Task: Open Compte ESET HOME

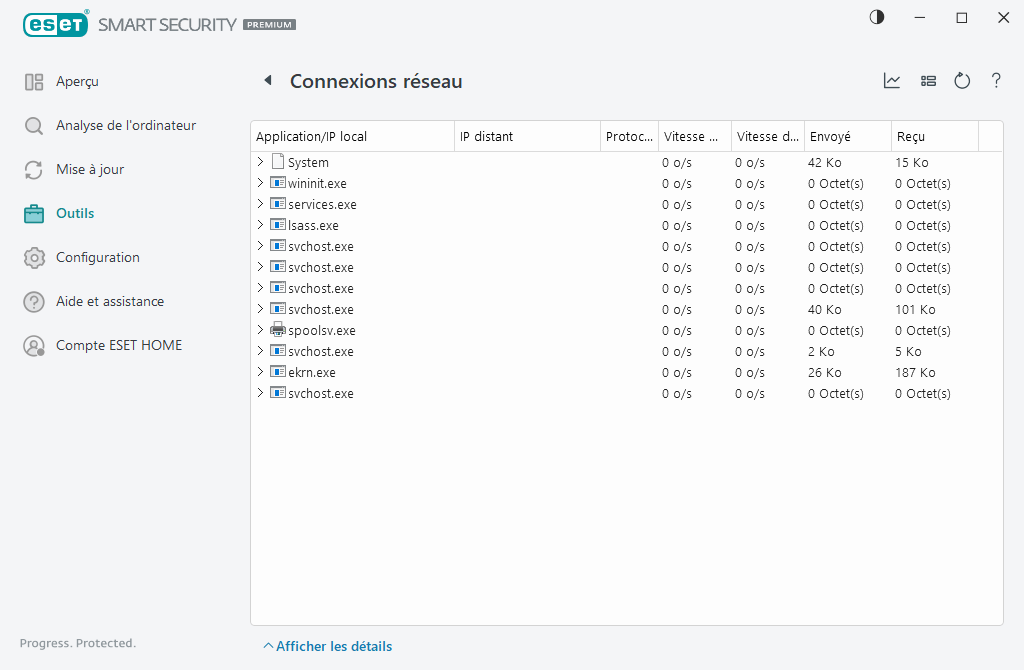Action: (119, 346)
